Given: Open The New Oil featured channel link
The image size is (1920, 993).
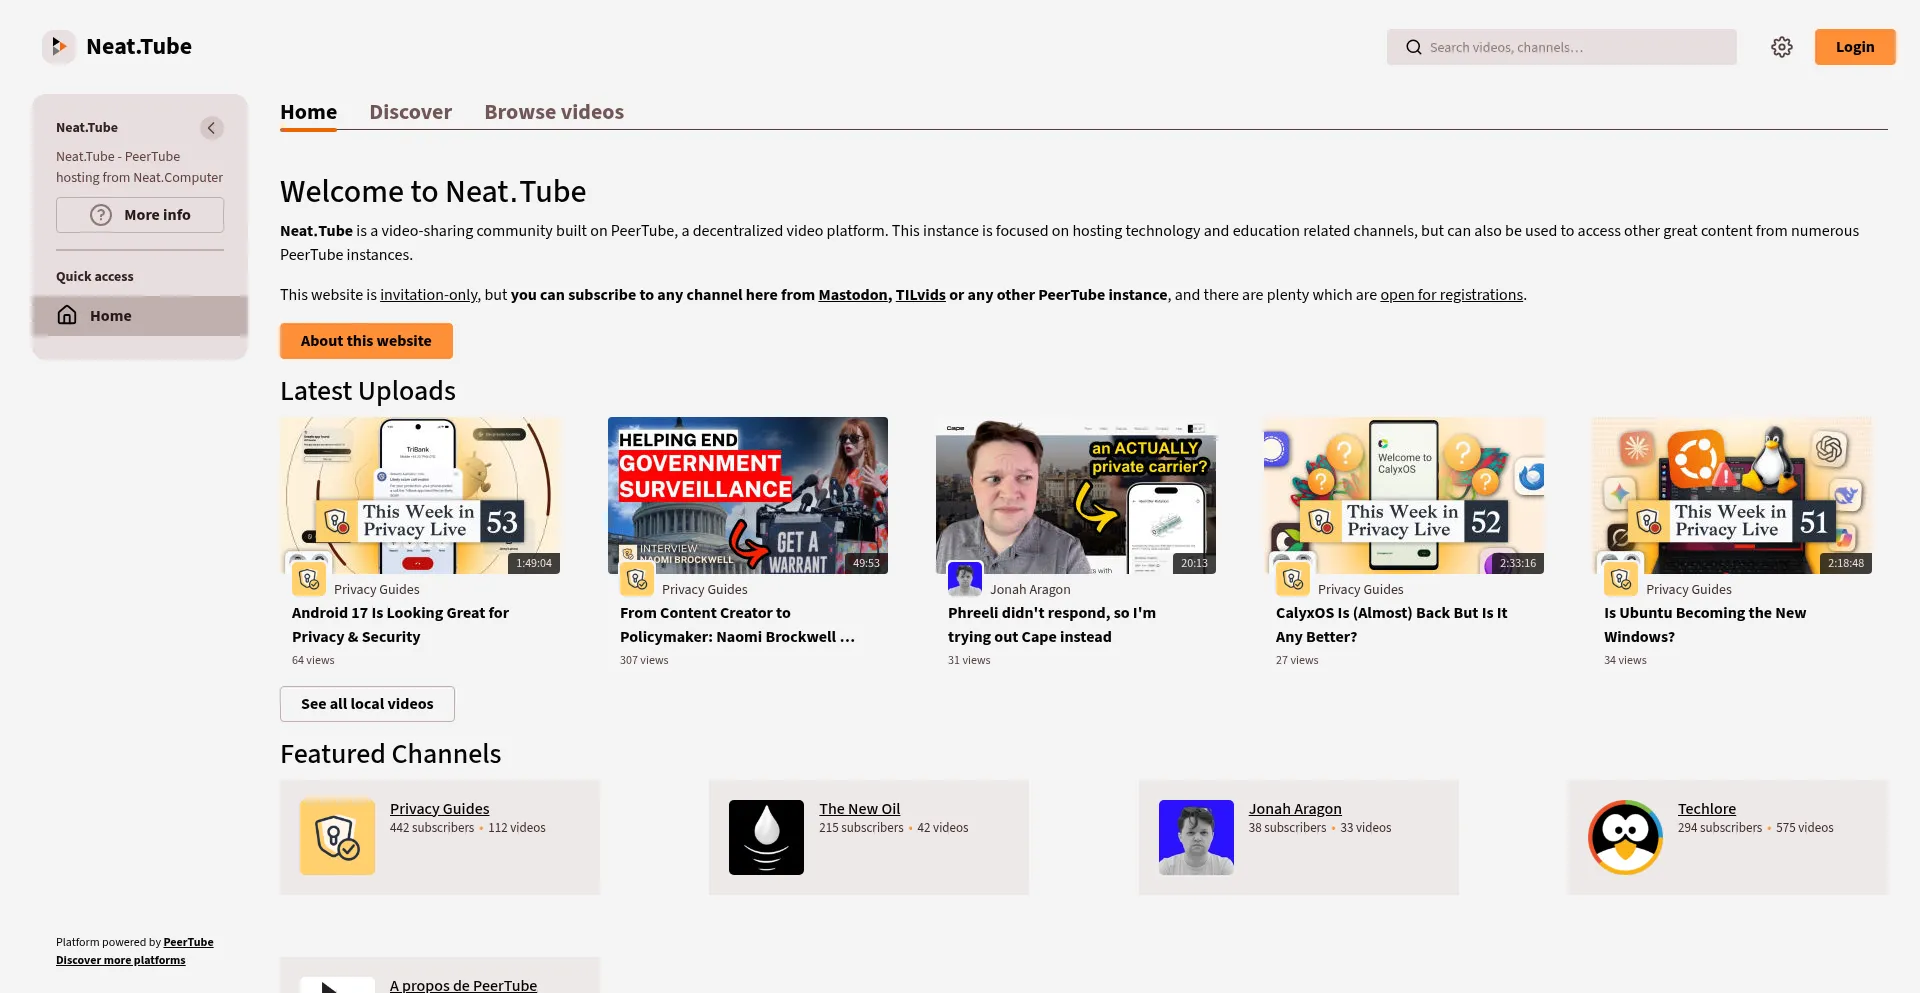Looking at the screenshot, I should pos(860,809).
